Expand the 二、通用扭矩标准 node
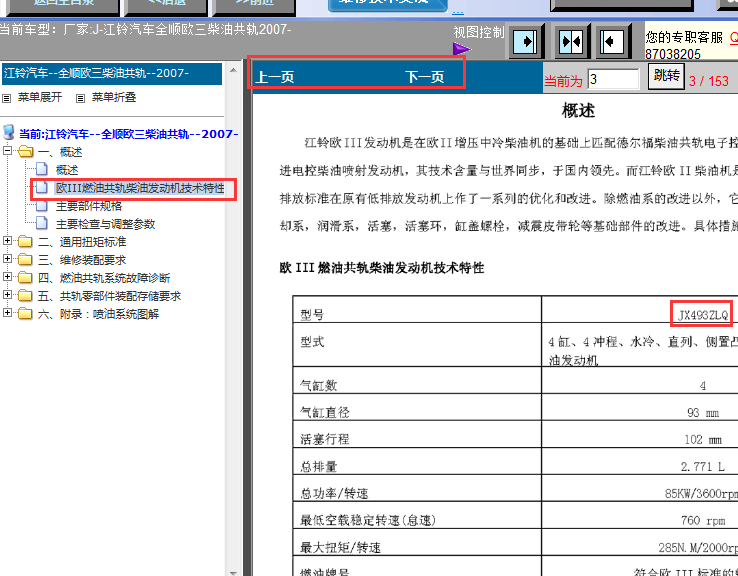 pos(7,241)
